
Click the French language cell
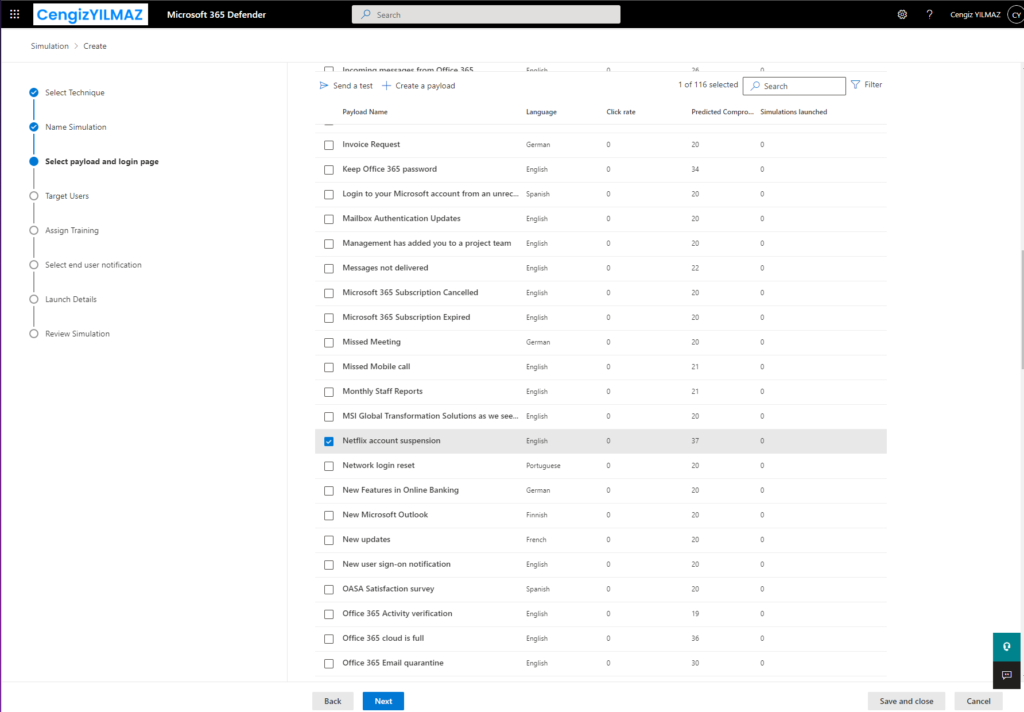click(536, 540)
